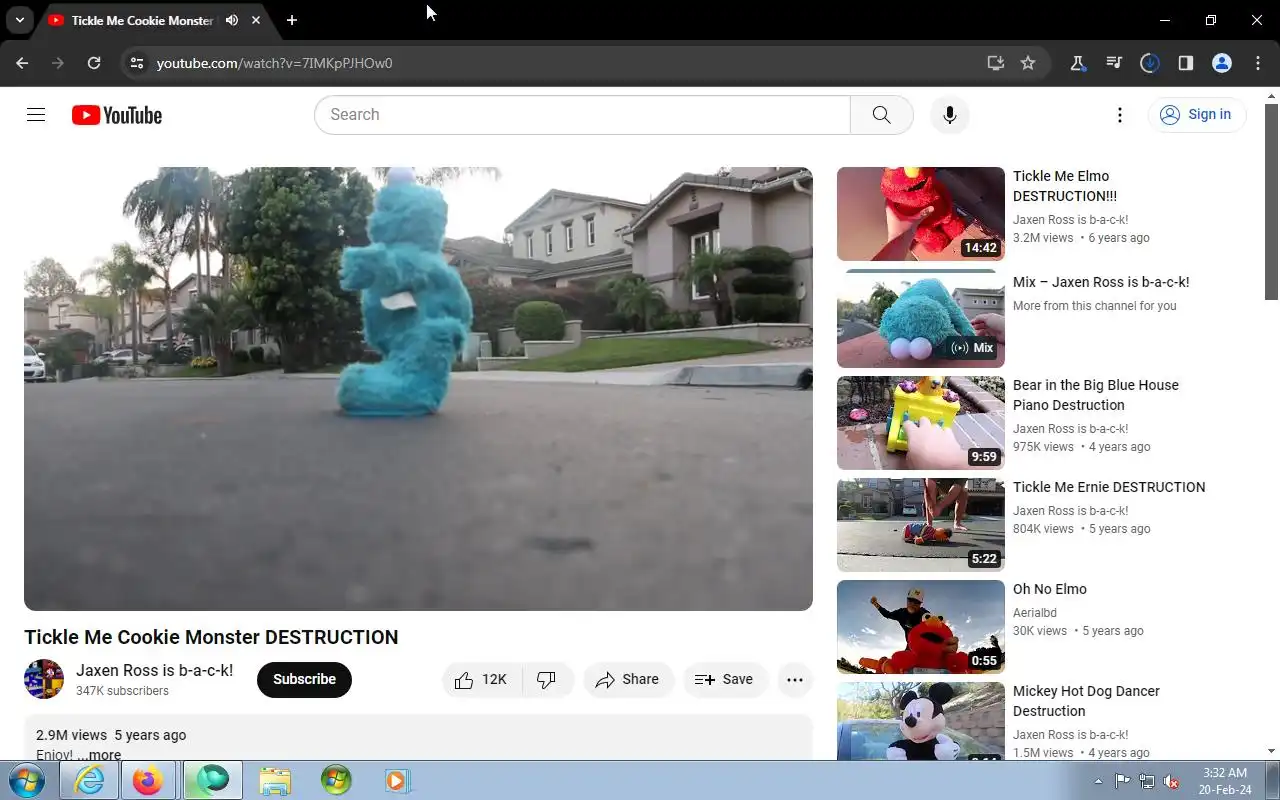The width and height of the screenshot is (1280, 800).
Task: Open a new browser tab
Action: pyautogui.click(x=291, y=20)
